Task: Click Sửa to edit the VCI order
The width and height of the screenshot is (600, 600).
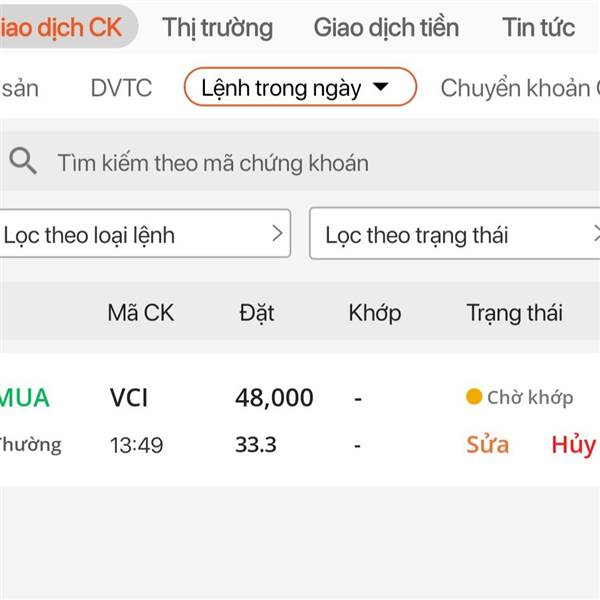Action: [x=487, y=445]
